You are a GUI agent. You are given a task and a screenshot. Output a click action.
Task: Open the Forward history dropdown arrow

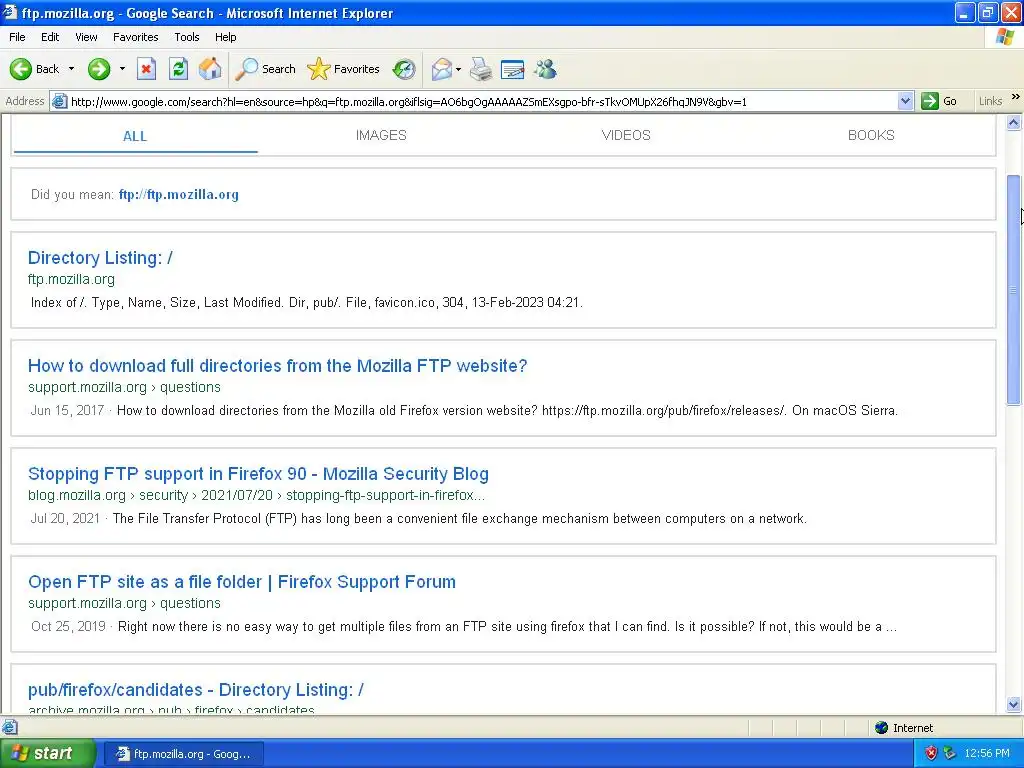tap(122, 69)
